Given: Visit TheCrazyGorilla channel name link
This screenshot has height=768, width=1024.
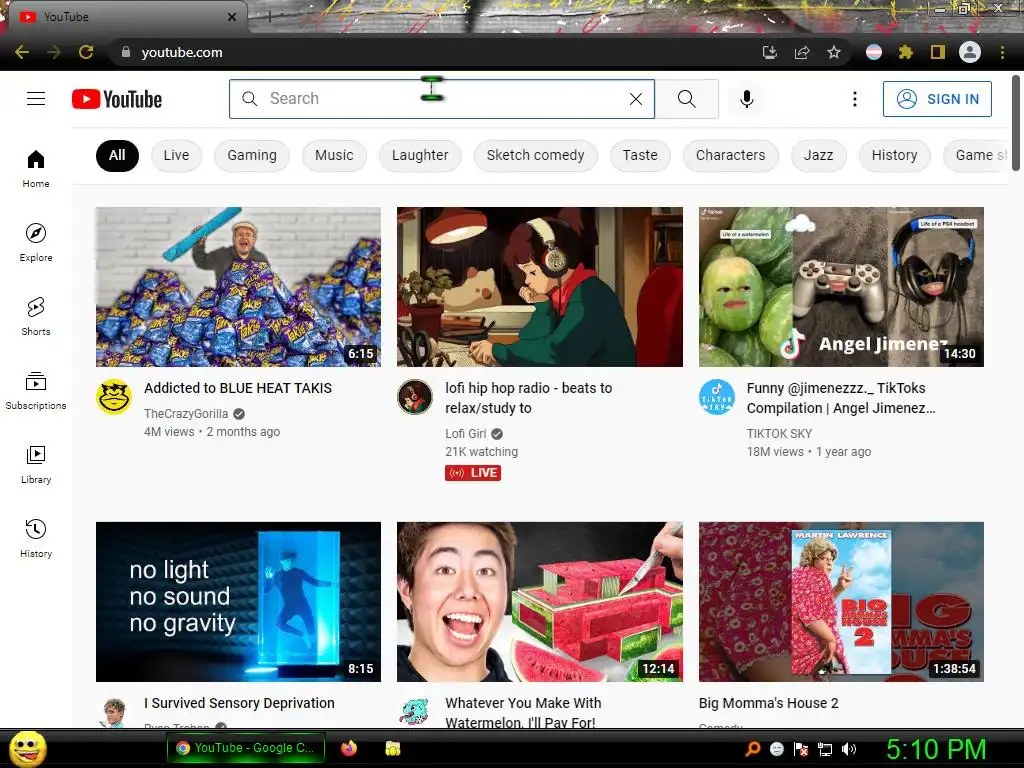Looking at the screenshot, I should 186,413.
